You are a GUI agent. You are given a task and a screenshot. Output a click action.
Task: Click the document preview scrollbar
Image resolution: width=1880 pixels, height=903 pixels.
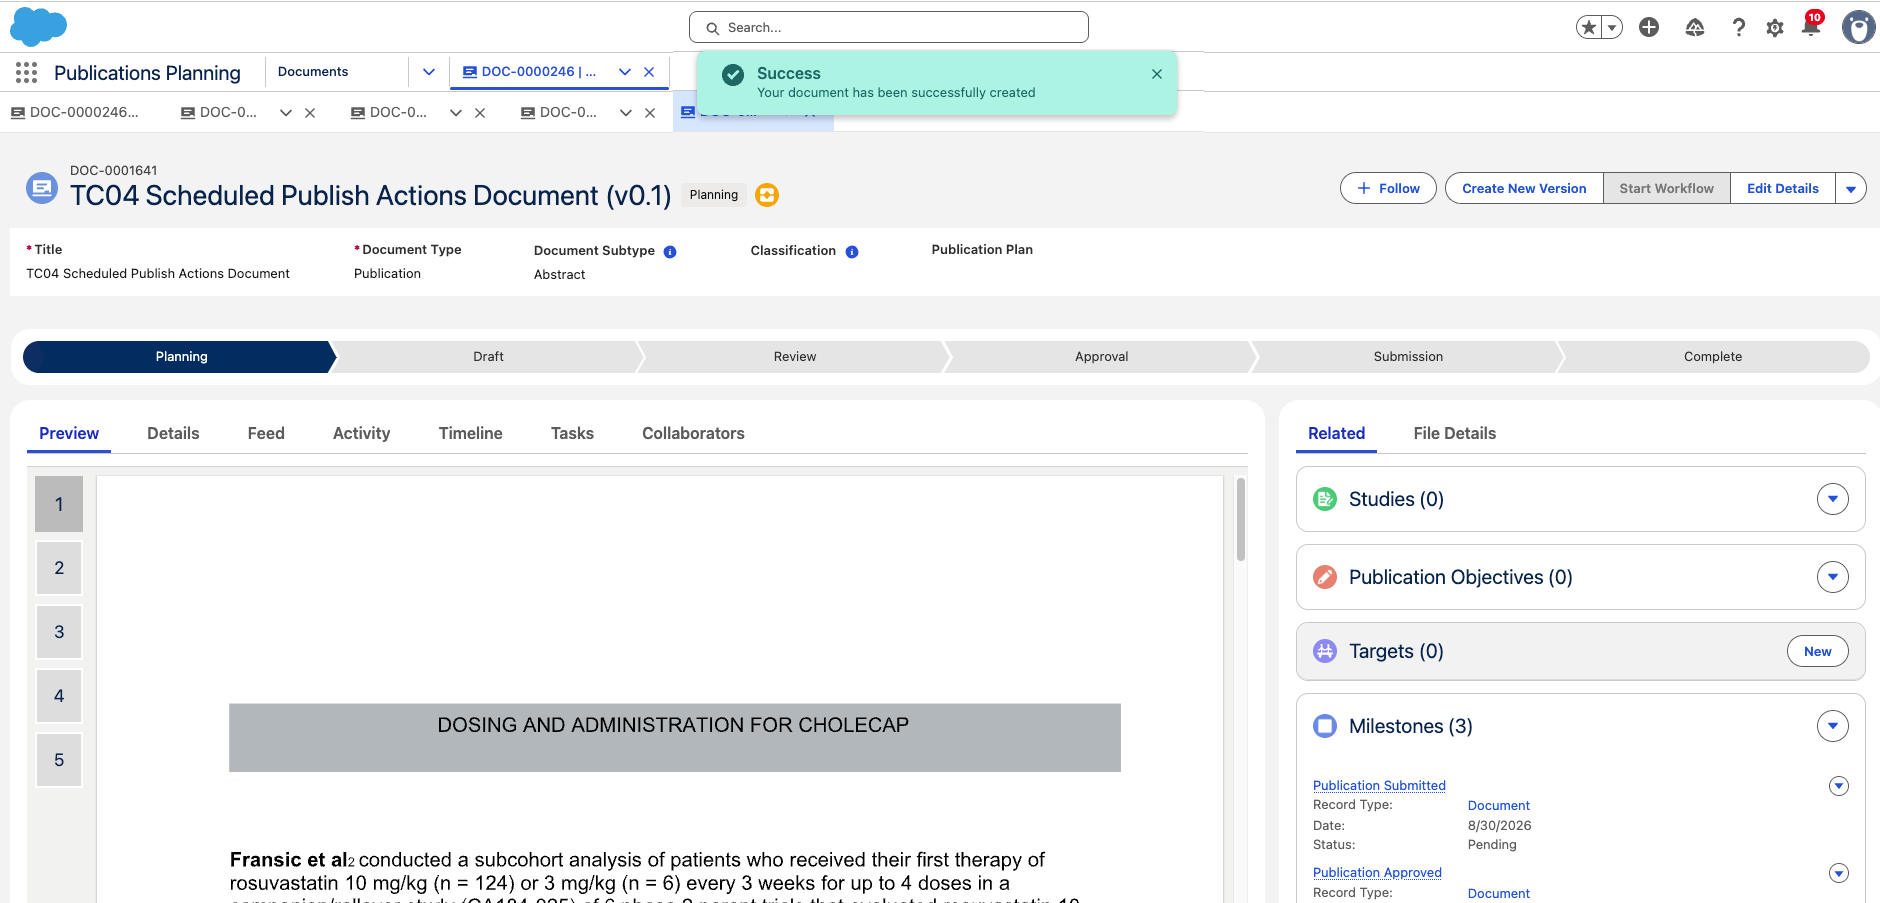(x=1241, y=520)
